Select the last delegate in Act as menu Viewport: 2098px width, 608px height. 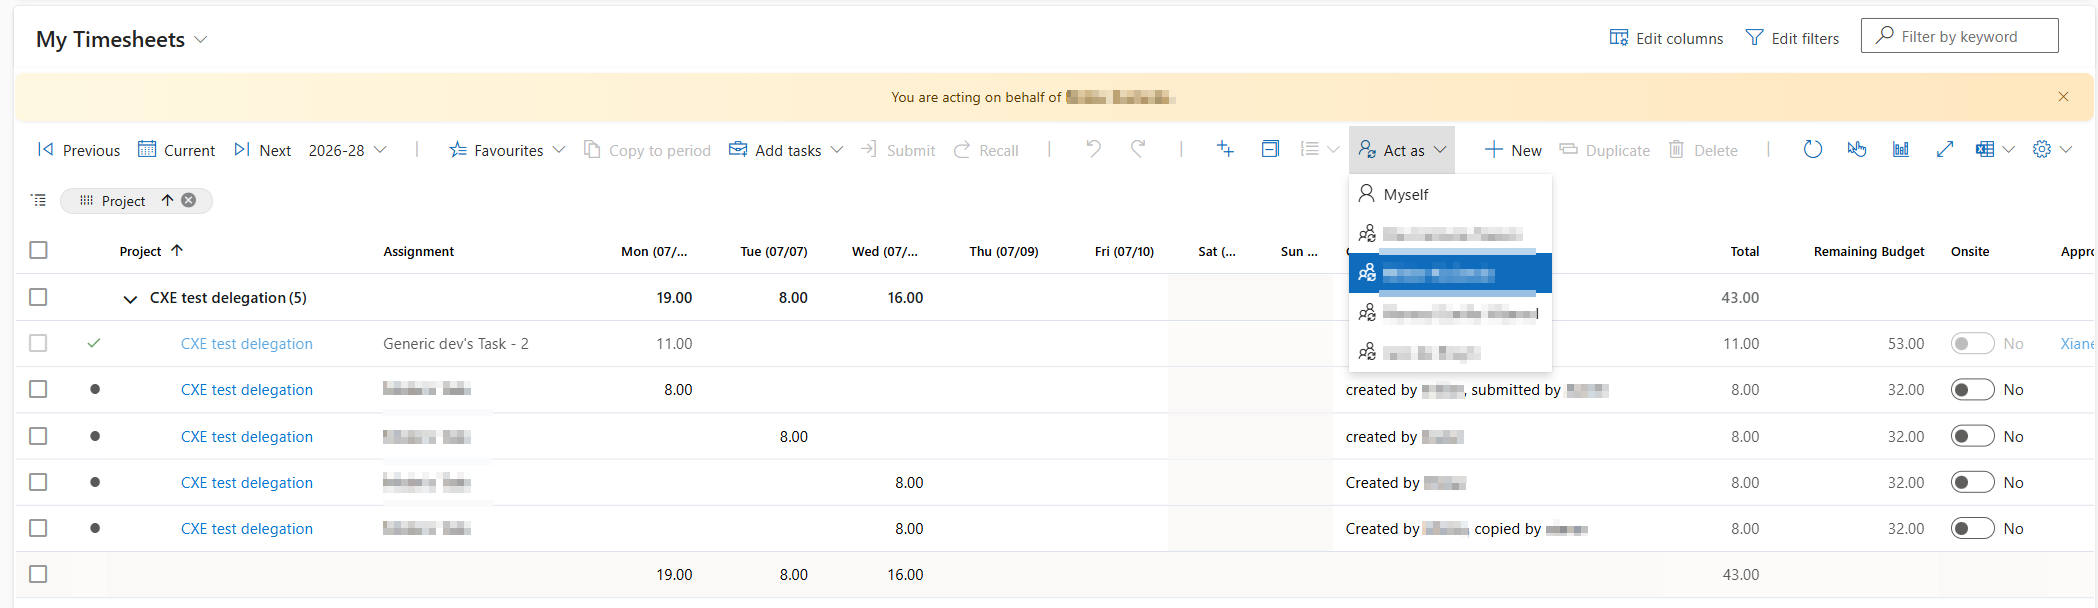pyautogui.click(x=1450, y=352)
